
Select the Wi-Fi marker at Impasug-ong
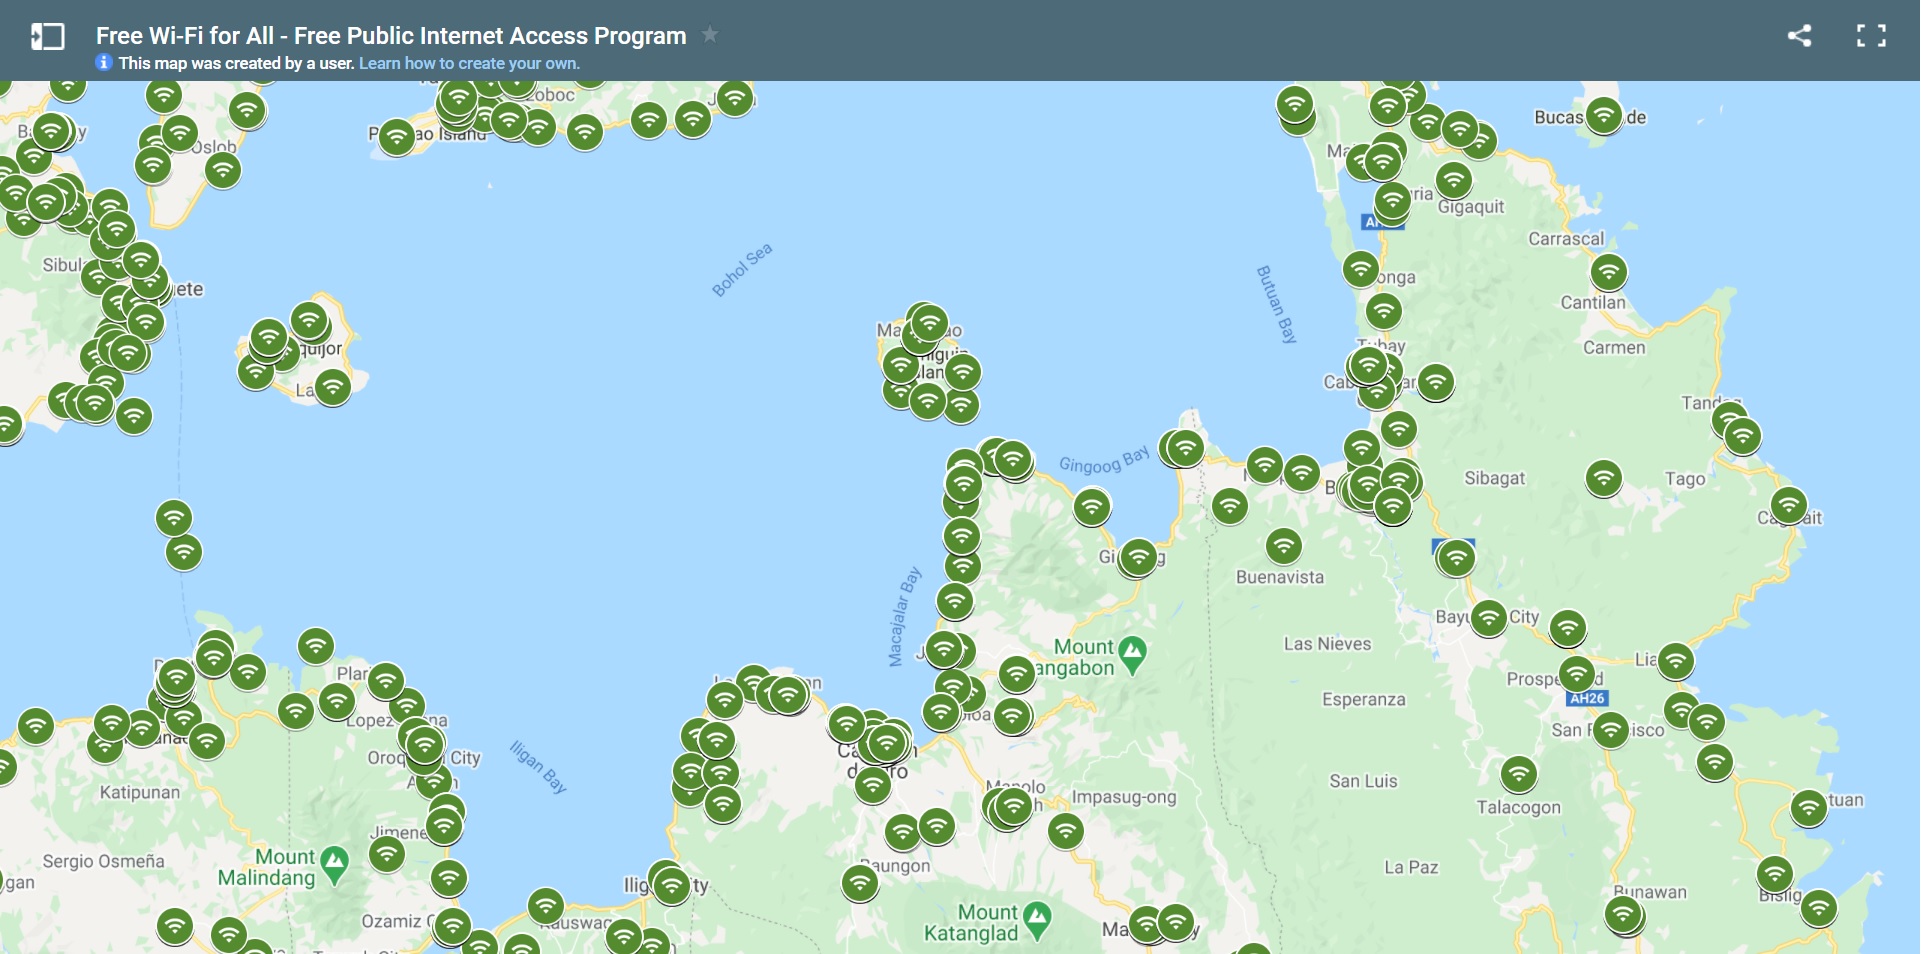point(1066,829)
